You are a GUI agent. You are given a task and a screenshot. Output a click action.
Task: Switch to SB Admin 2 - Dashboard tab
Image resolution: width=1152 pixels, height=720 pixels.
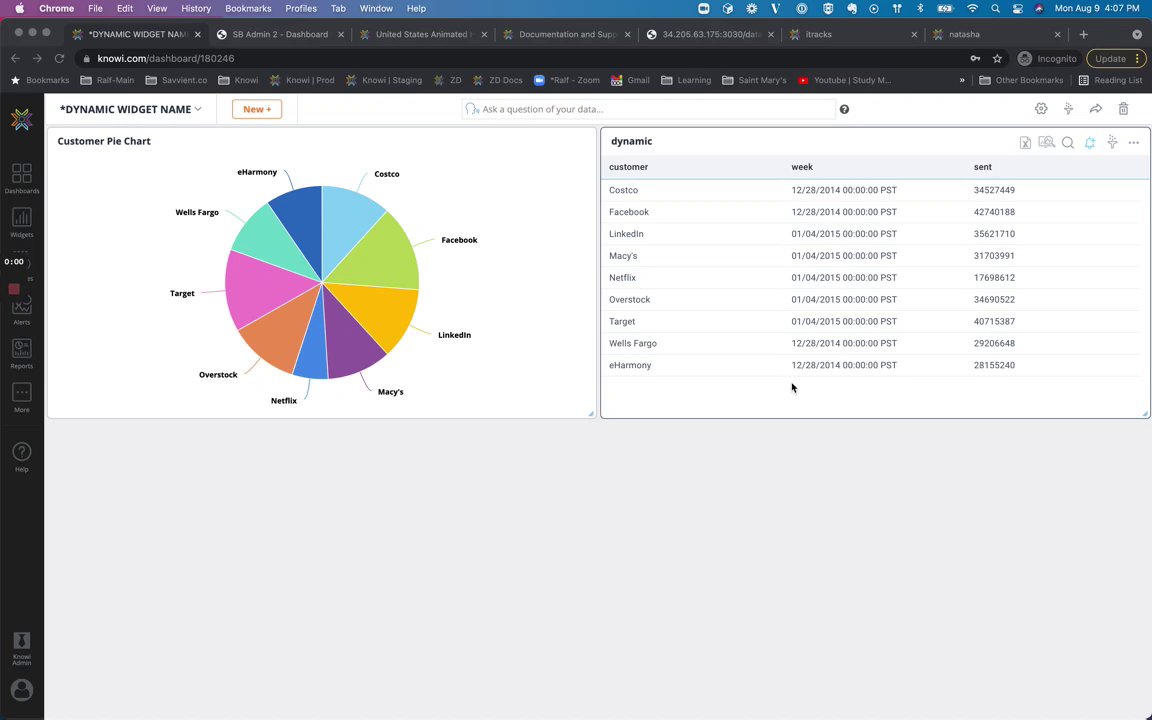(x=279, y=35)
